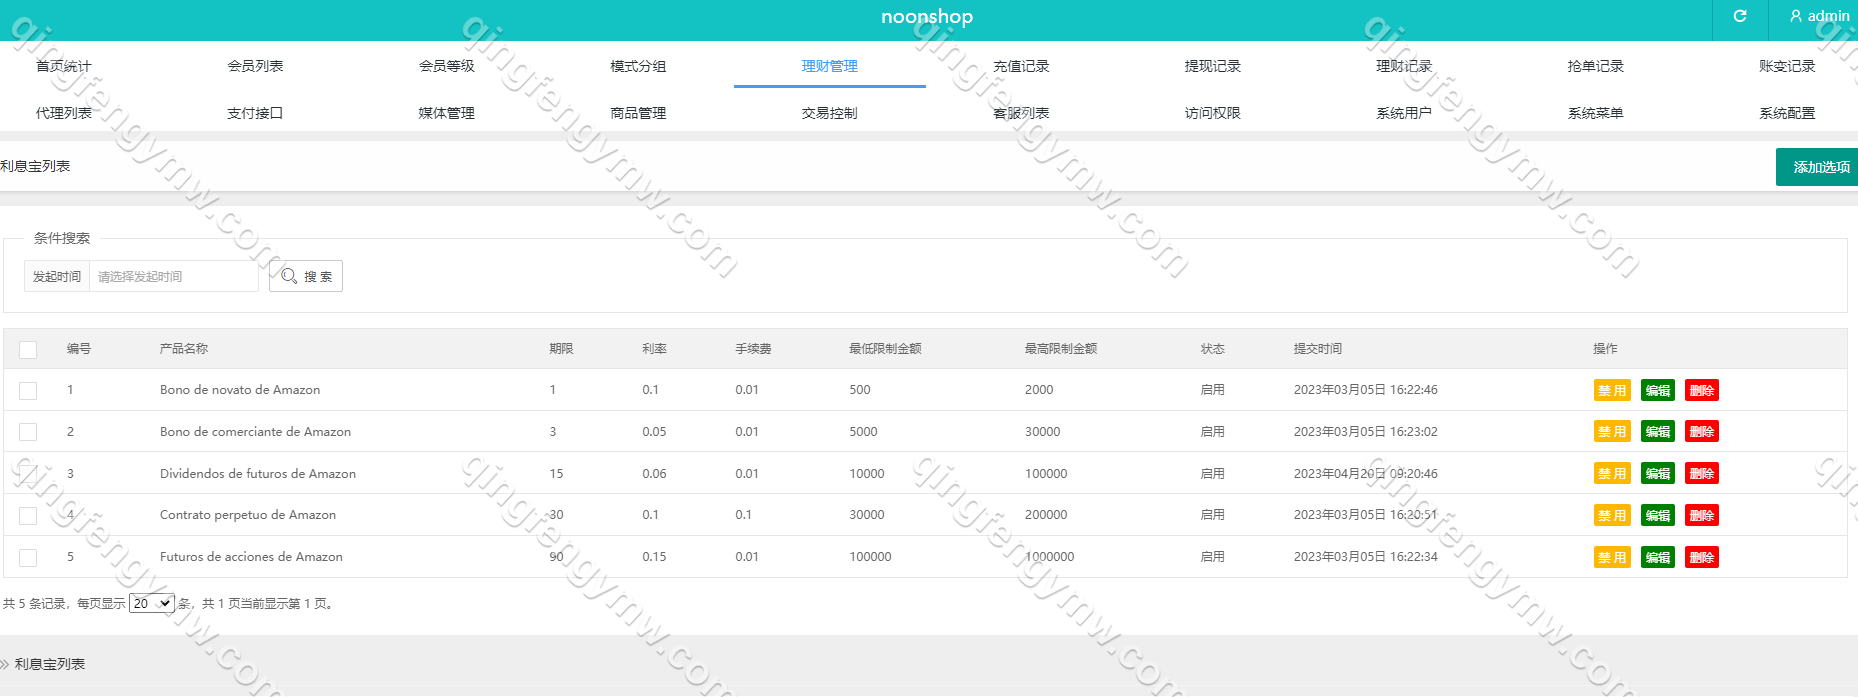Edit Bono de novato de Amazon row
Screen dimensions: 1858x697
pyautogui.click(x=1658, y=390)
